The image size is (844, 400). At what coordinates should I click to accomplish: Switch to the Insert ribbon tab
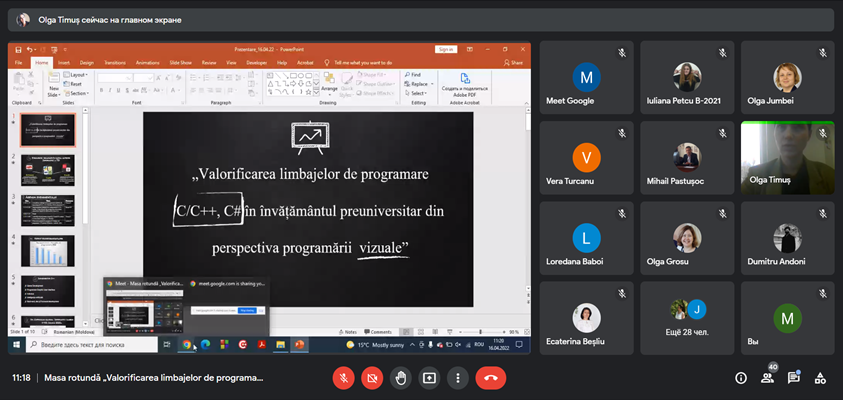(63, 62)
